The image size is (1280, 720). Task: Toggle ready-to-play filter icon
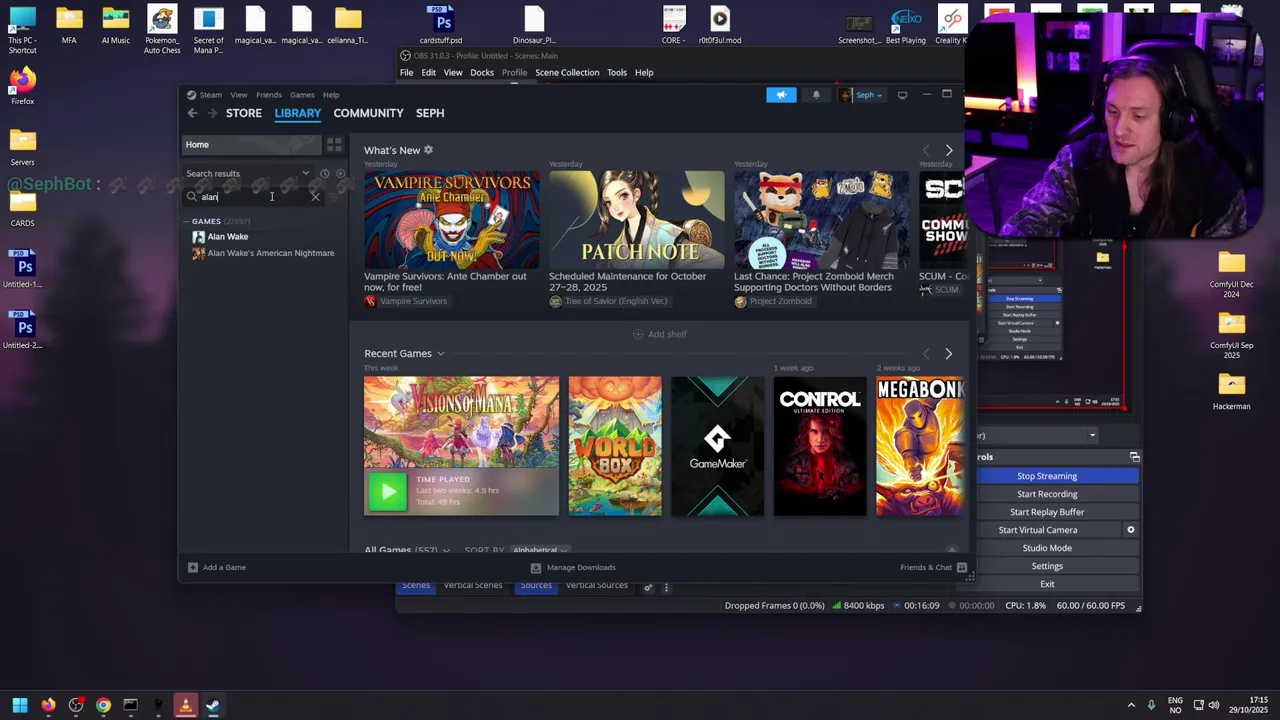pos(340,173)
